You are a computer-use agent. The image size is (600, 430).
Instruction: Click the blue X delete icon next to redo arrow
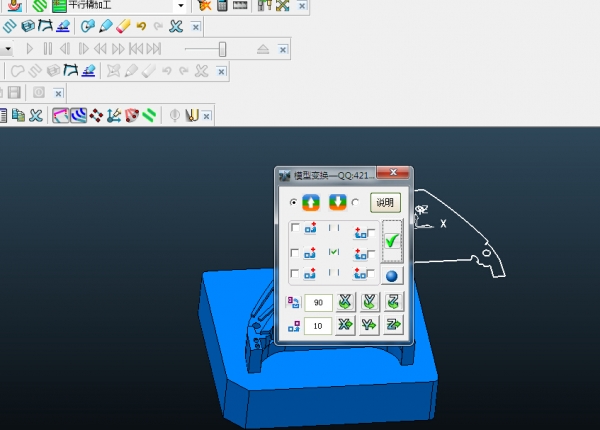point(176,26)
